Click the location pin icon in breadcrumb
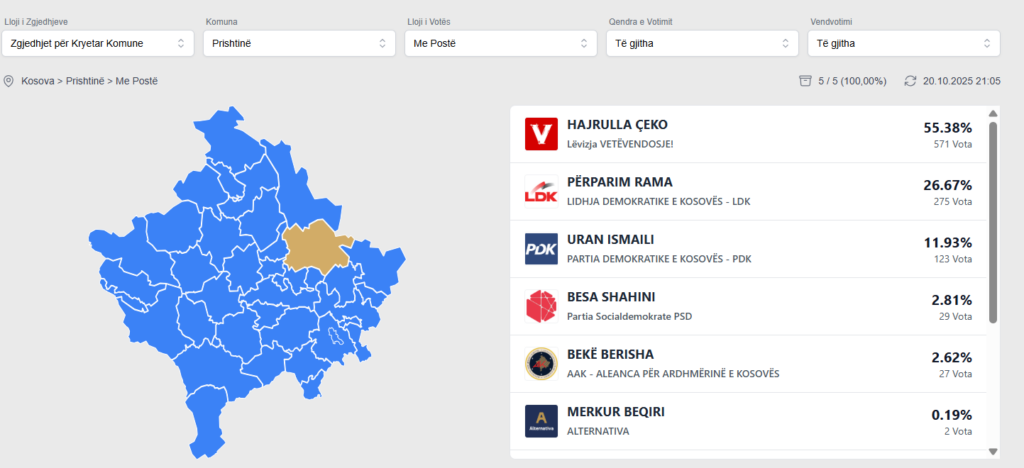This screenshot has width=1024, height=468. point(9,81)
